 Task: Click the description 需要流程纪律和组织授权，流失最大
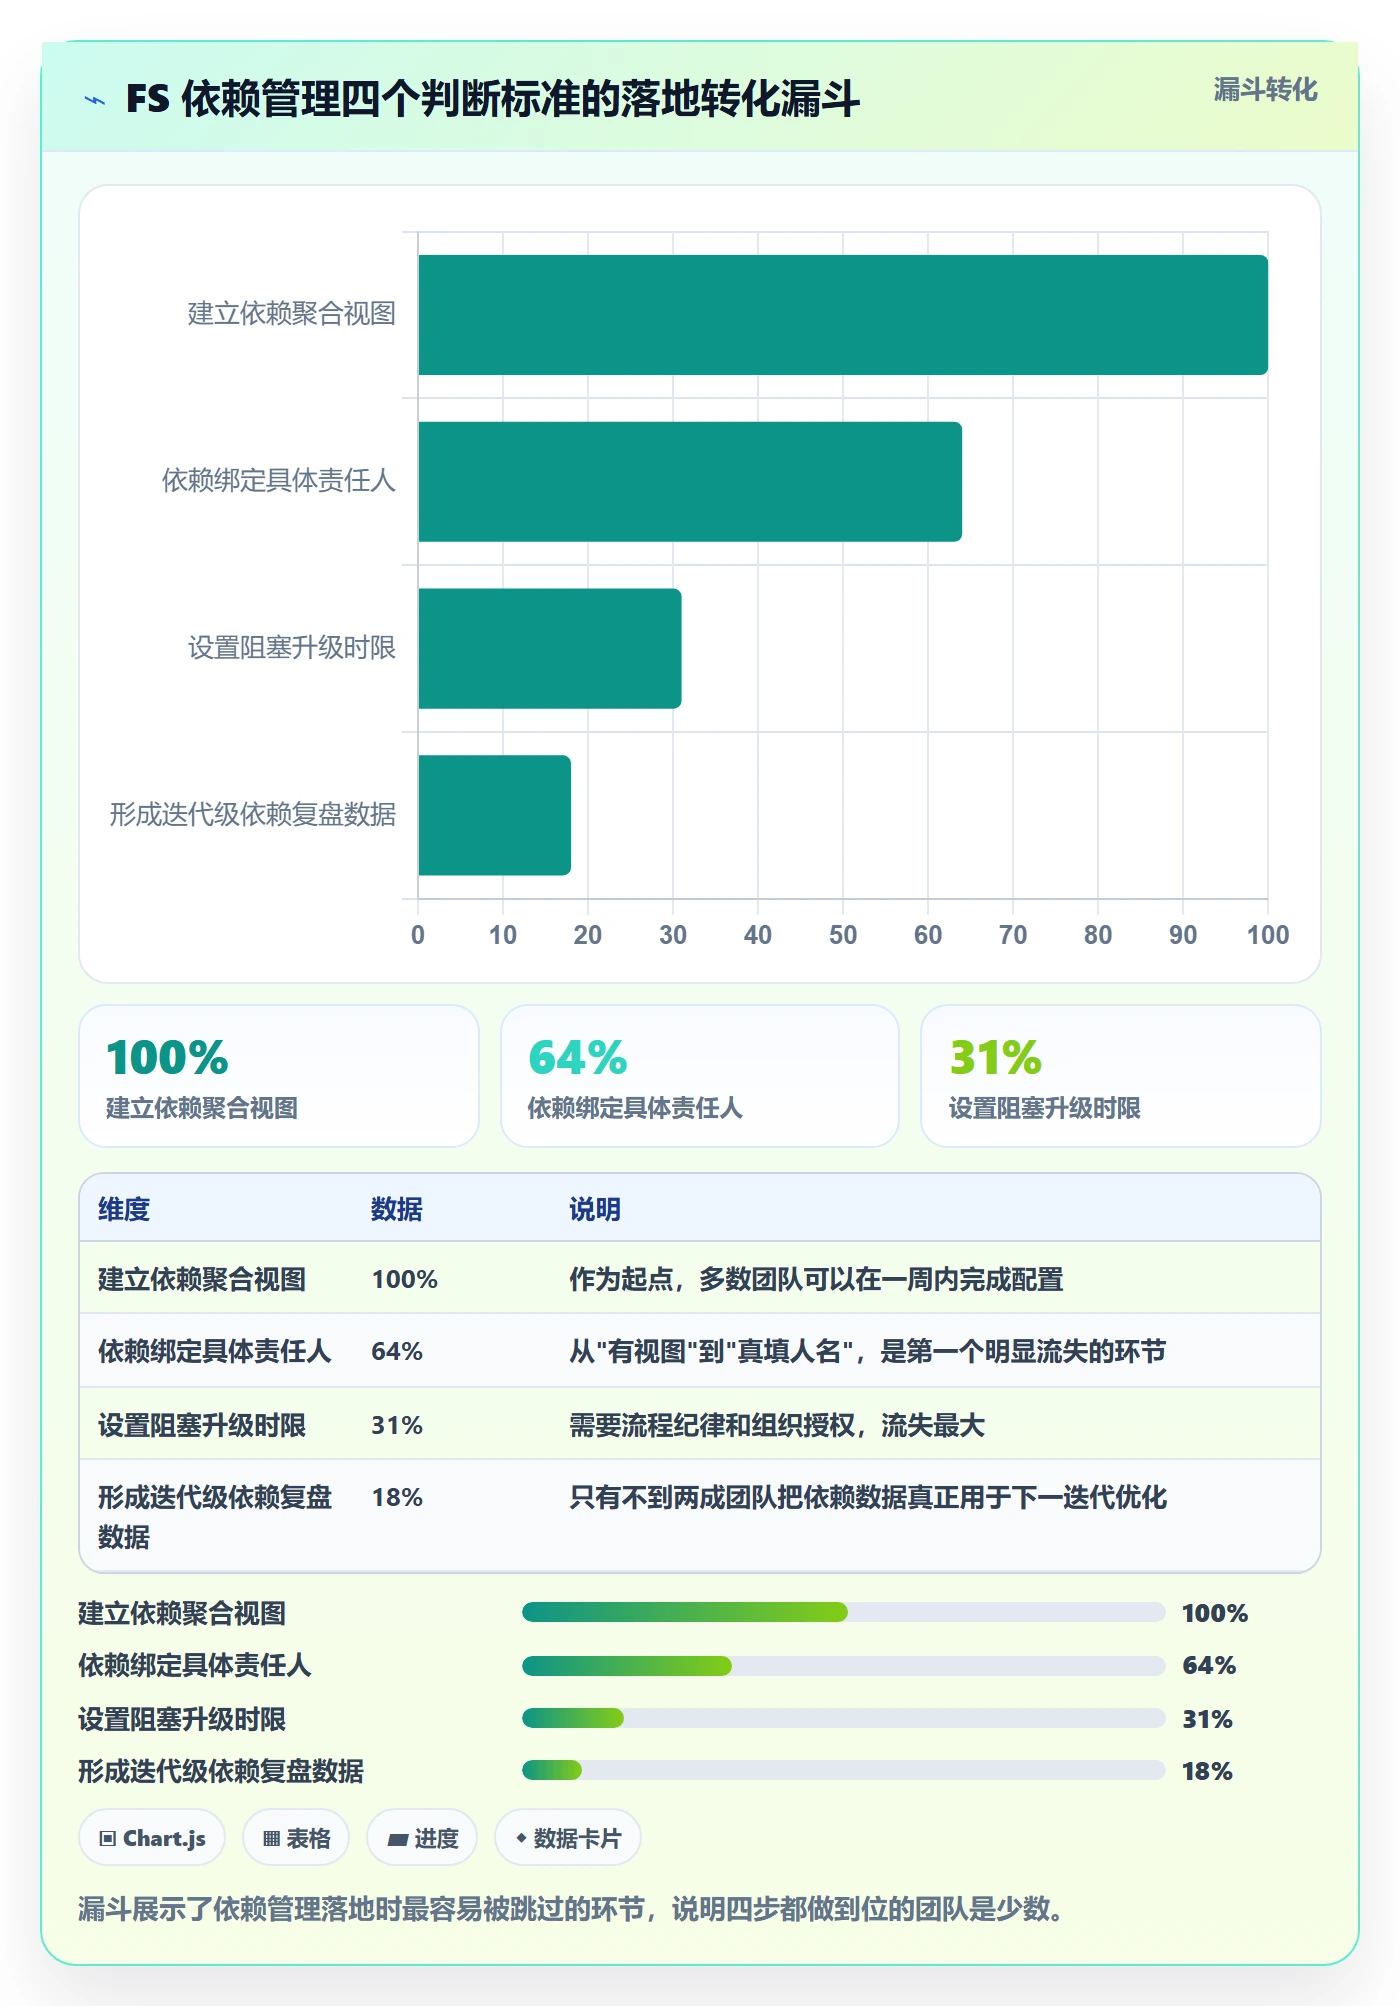777,1425
